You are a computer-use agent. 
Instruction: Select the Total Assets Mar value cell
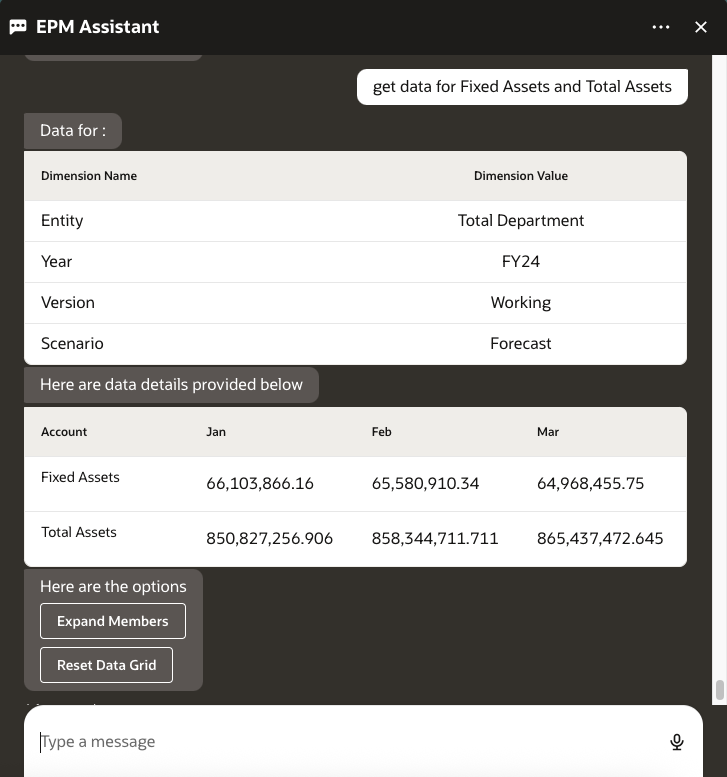click(x=600, y=539)
